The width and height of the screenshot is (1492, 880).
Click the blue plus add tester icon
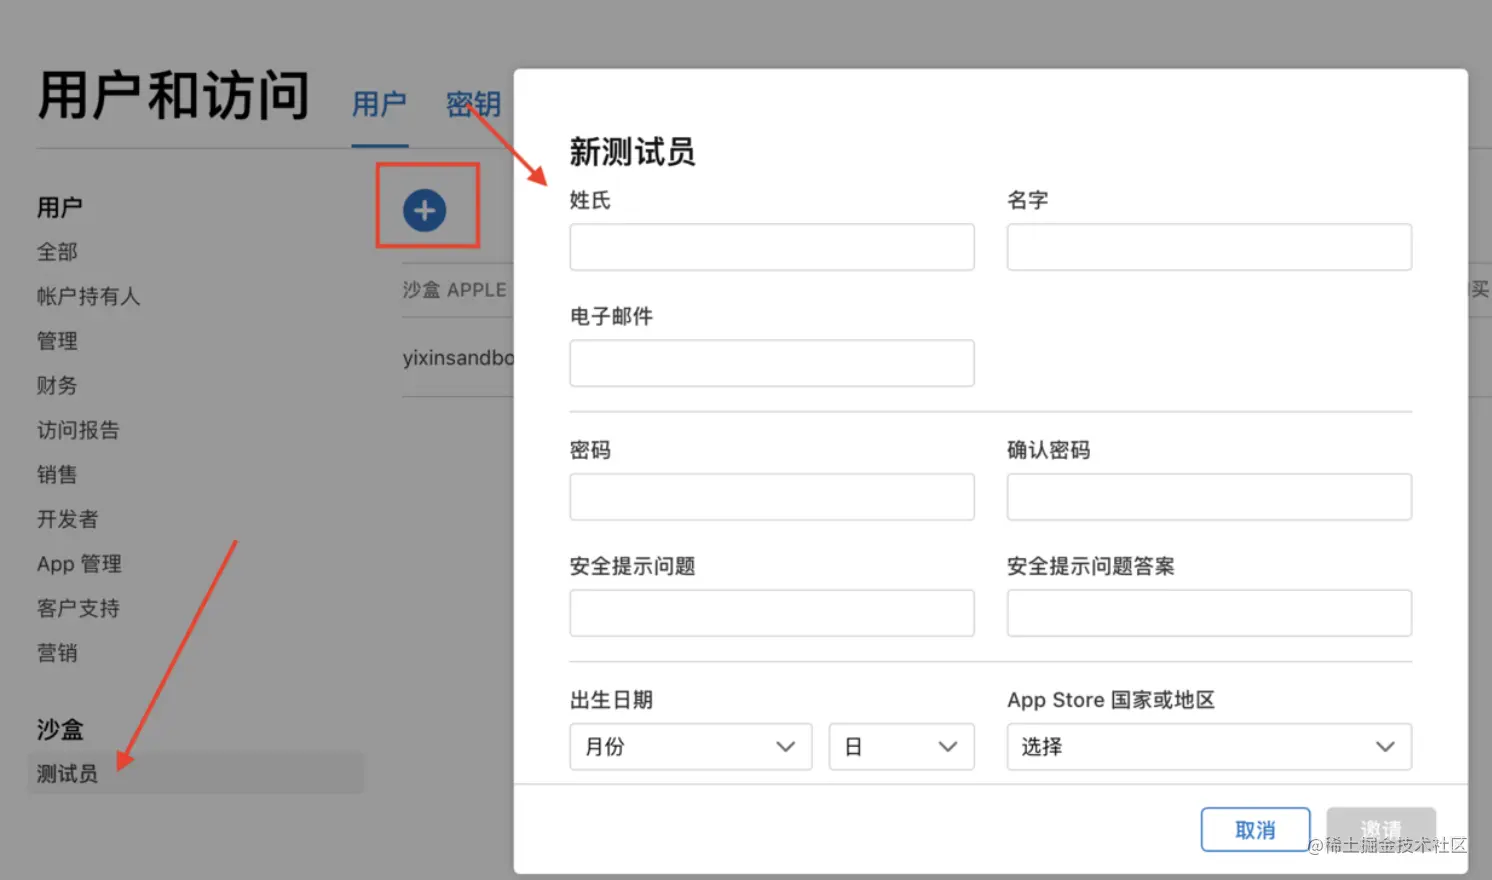(x=425, y=211)
